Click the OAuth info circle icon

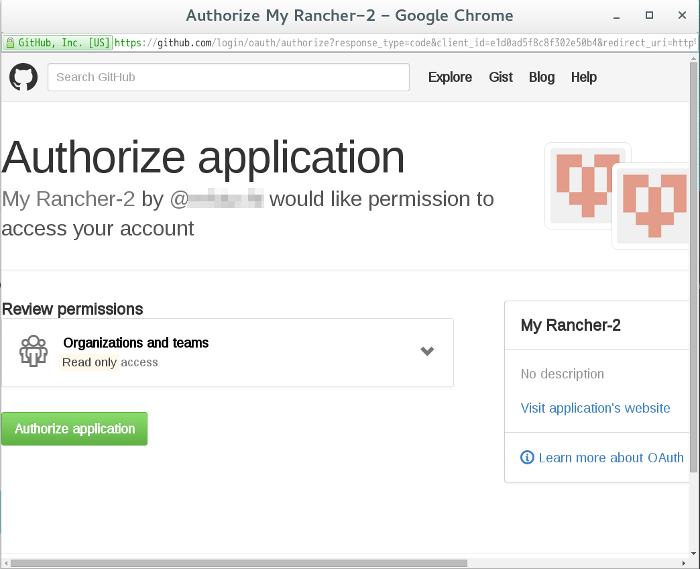click(527, 457)
